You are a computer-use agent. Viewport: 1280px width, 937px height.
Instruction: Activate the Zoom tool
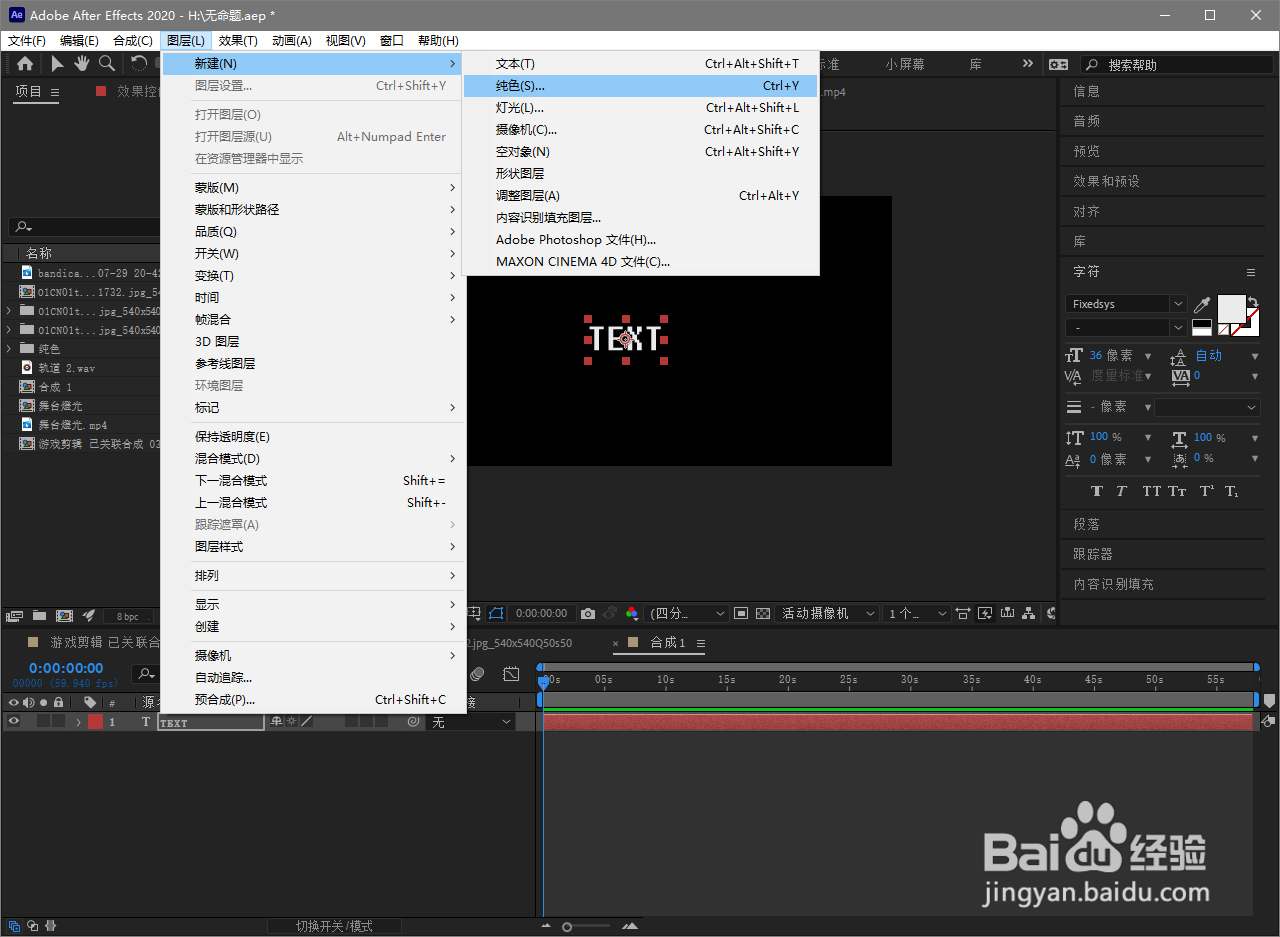[106, 63]
